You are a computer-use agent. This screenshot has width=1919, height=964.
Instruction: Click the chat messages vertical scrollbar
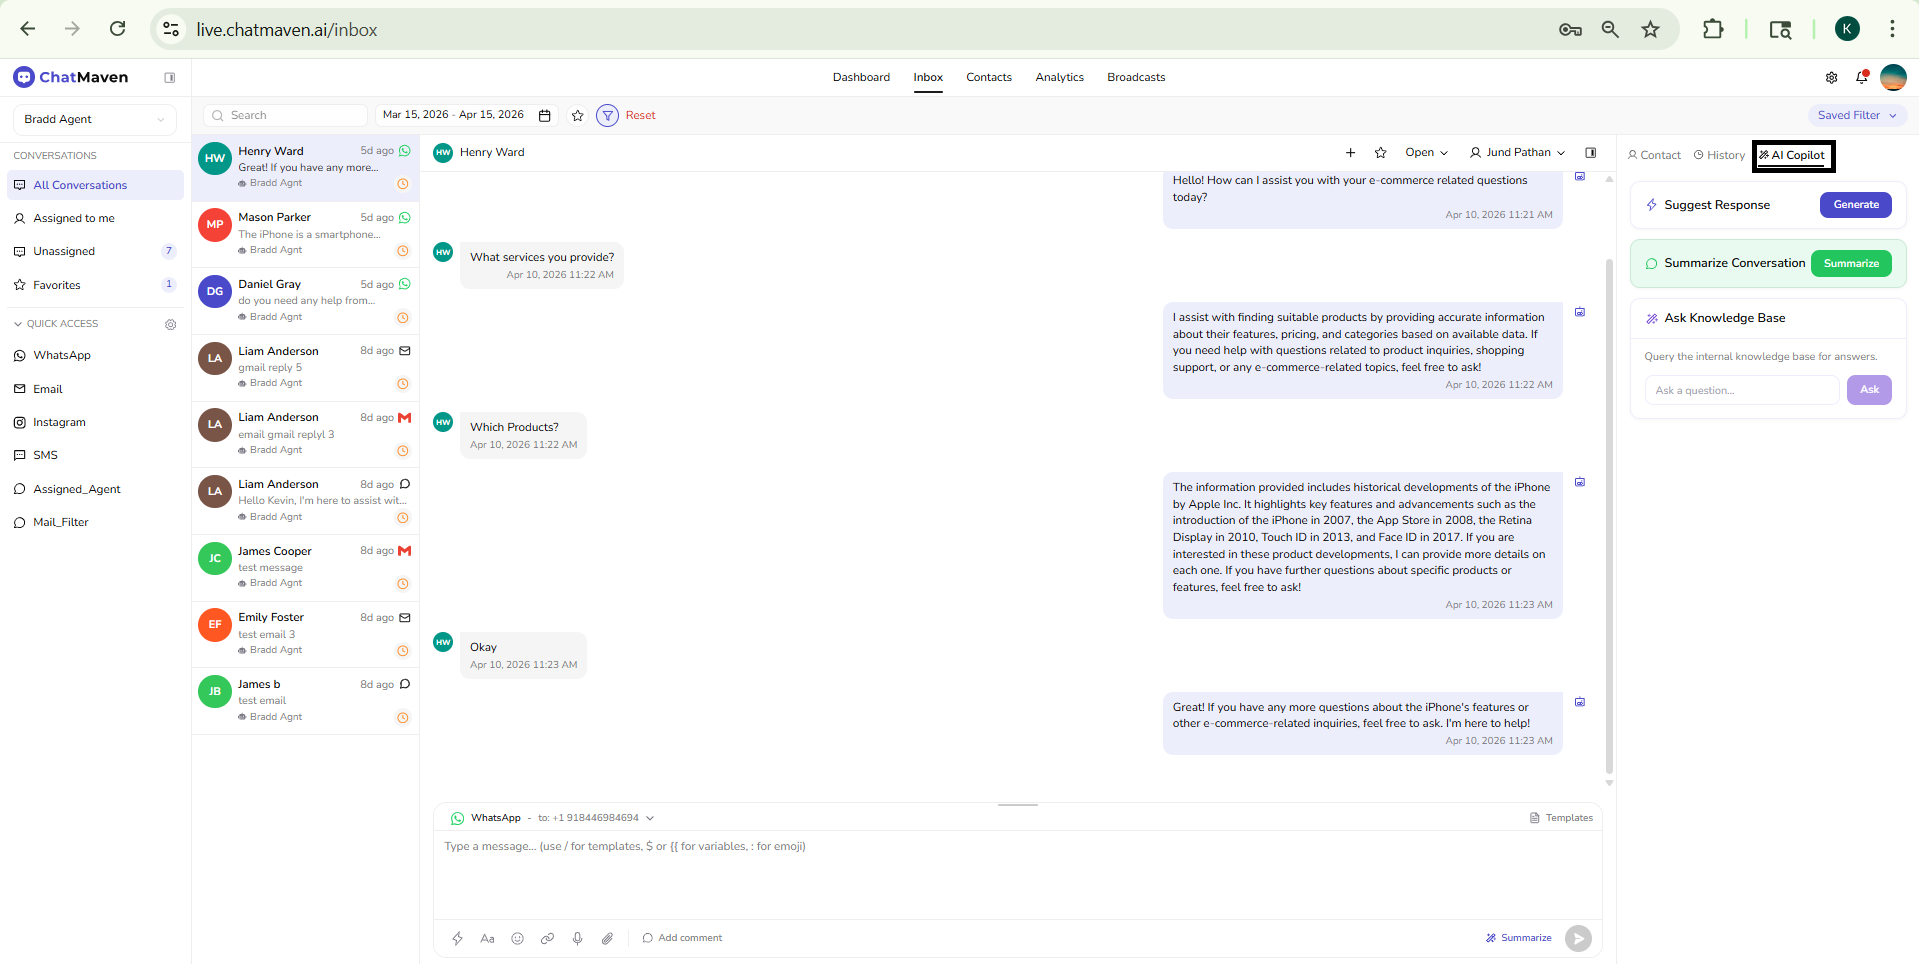[1609, 500]
